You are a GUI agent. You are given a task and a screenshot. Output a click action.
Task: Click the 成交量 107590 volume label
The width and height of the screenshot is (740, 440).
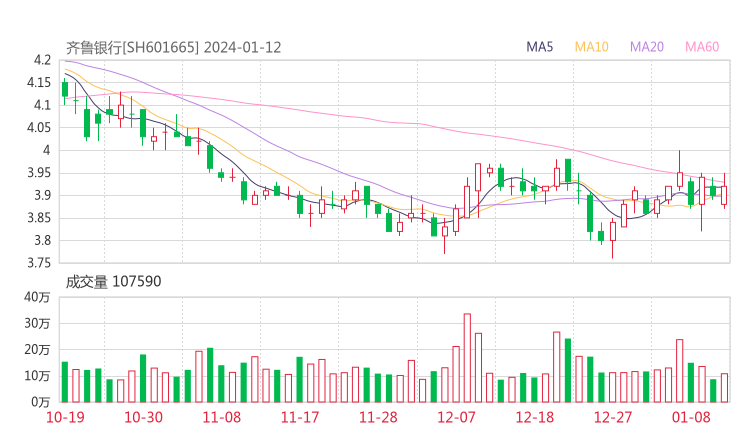tap(113, 282)
